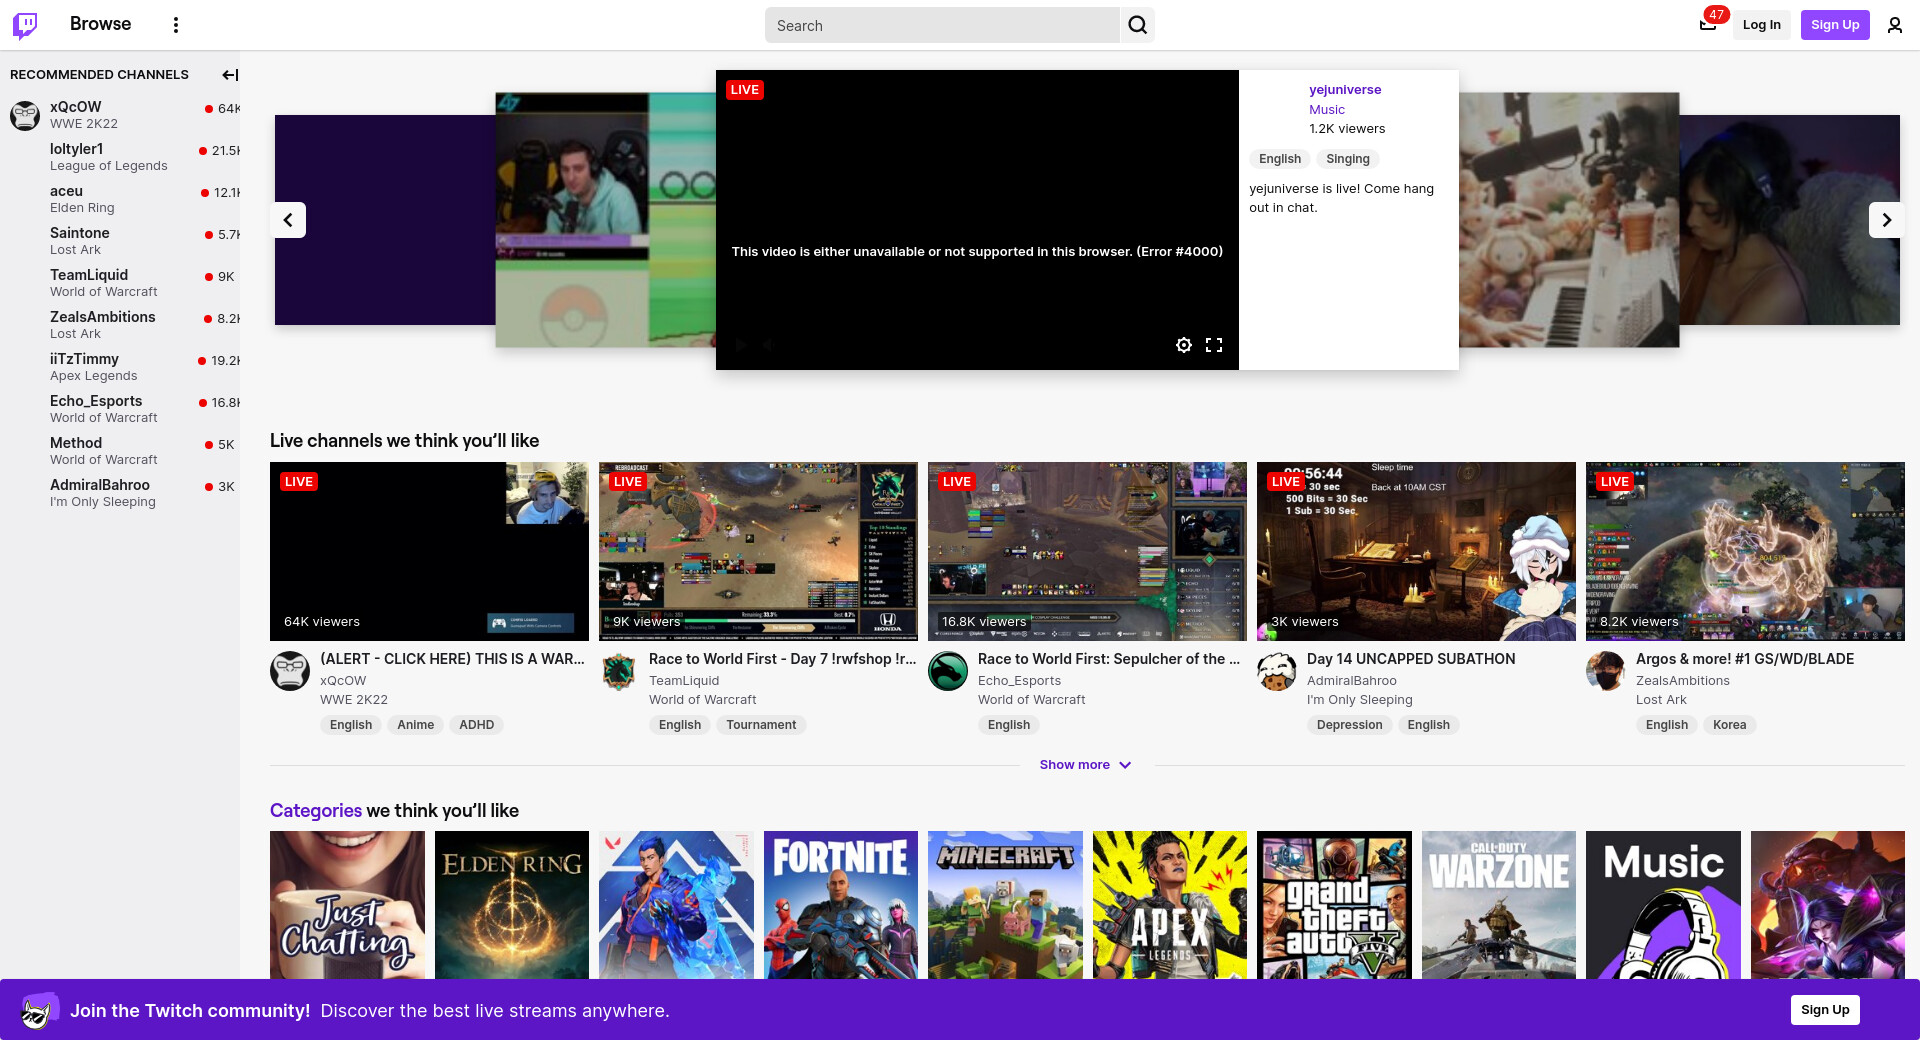The width and height of the screenshot is (1920, 1040).
Task: Type in the Search field
Action: point(940,25)
